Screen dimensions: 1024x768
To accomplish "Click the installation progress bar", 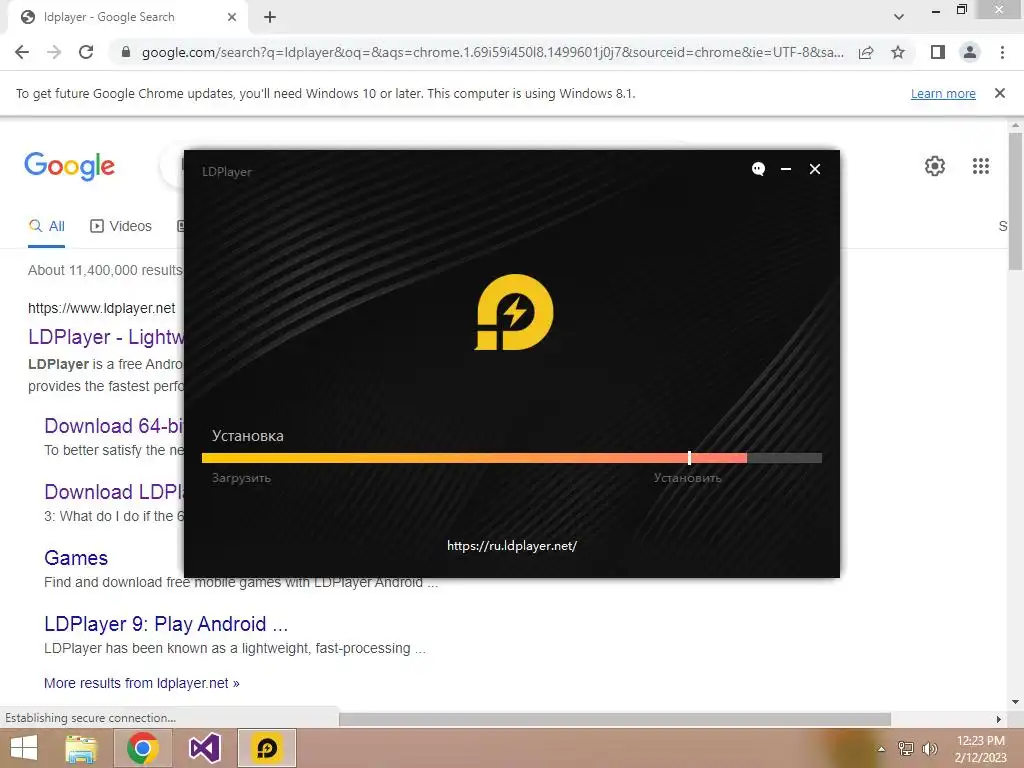I will 511,458.
